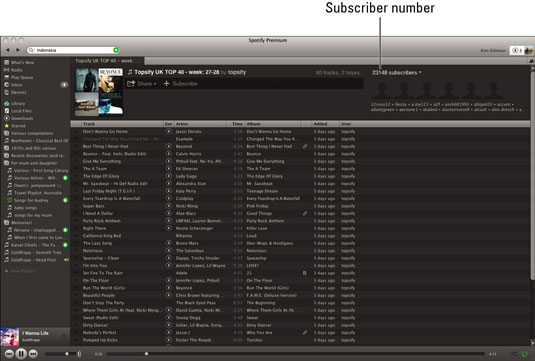This screenshot has height=361, width=535.
Task: Click Get icon for Give Me Everything
Action: 169,161
